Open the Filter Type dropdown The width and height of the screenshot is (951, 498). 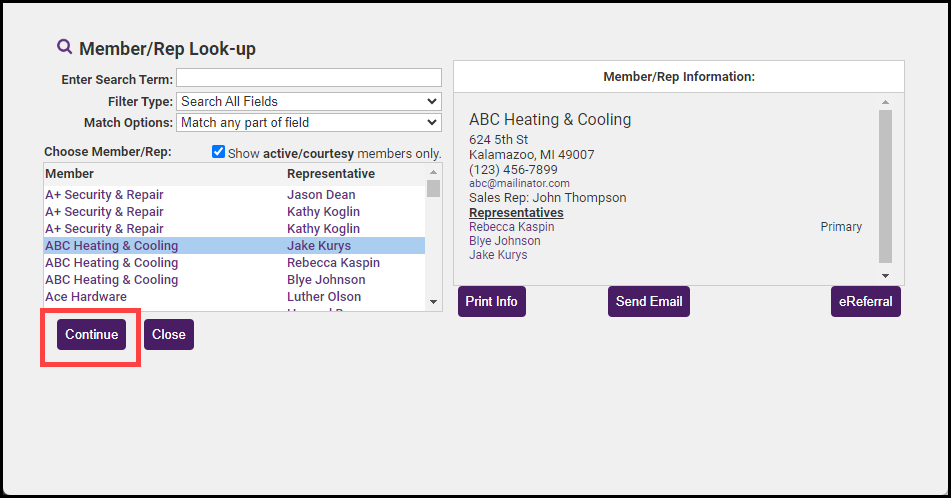click(308, 101)
